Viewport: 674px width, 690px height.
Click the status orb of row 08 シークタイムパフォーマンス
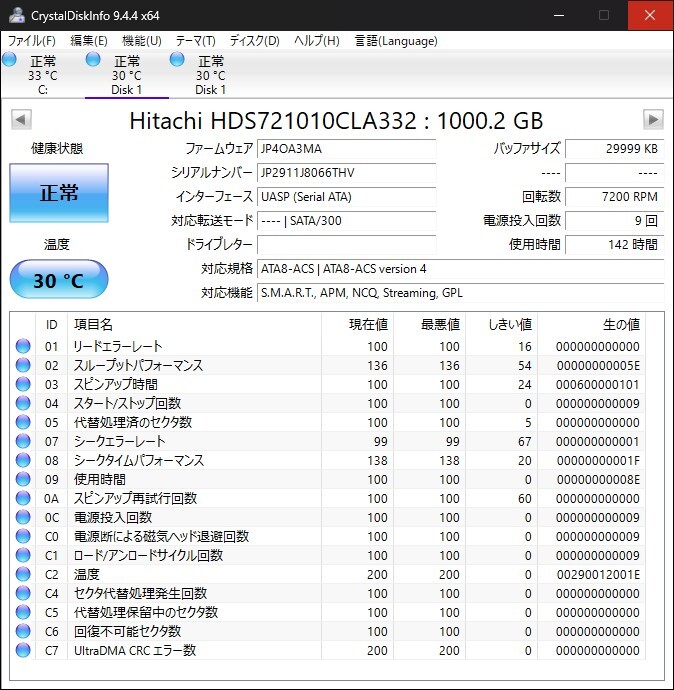[x=23, y=460]
